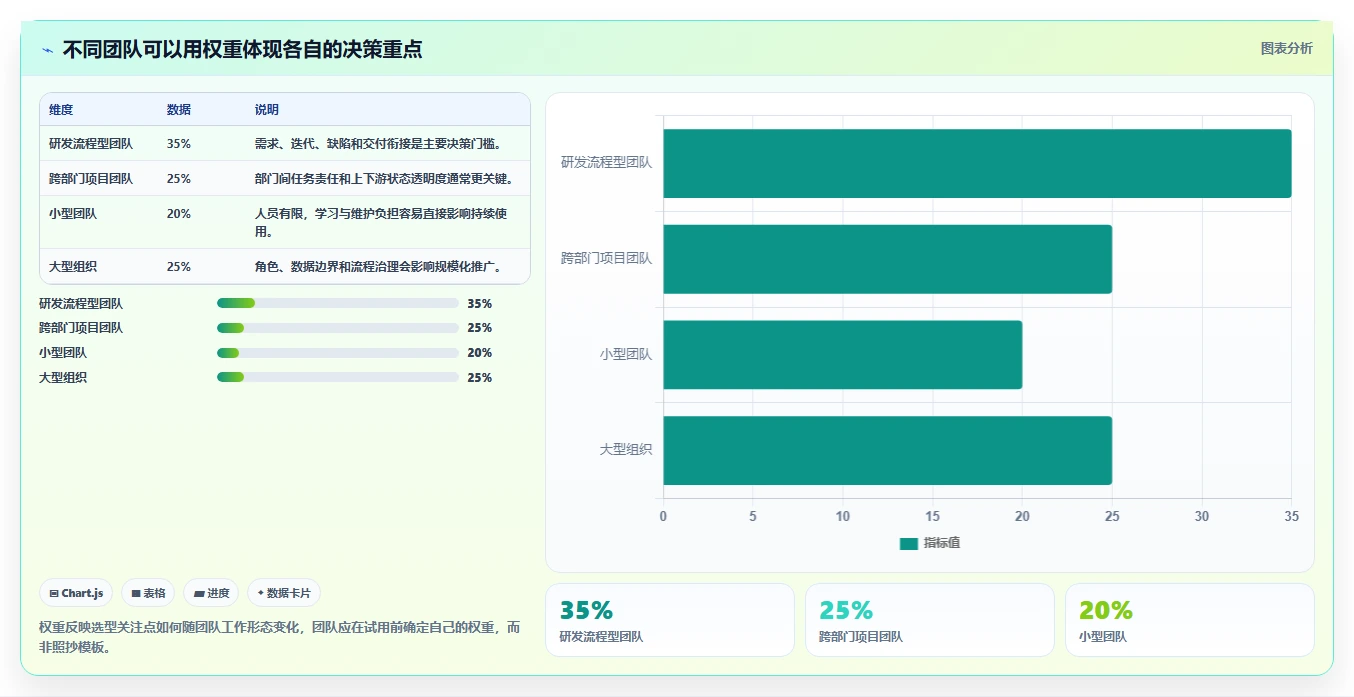The width and height of the screenshot is (1354, 697).
Task: Open the 25% 跨部门项目团队 data card
Action: coord(929,620)
